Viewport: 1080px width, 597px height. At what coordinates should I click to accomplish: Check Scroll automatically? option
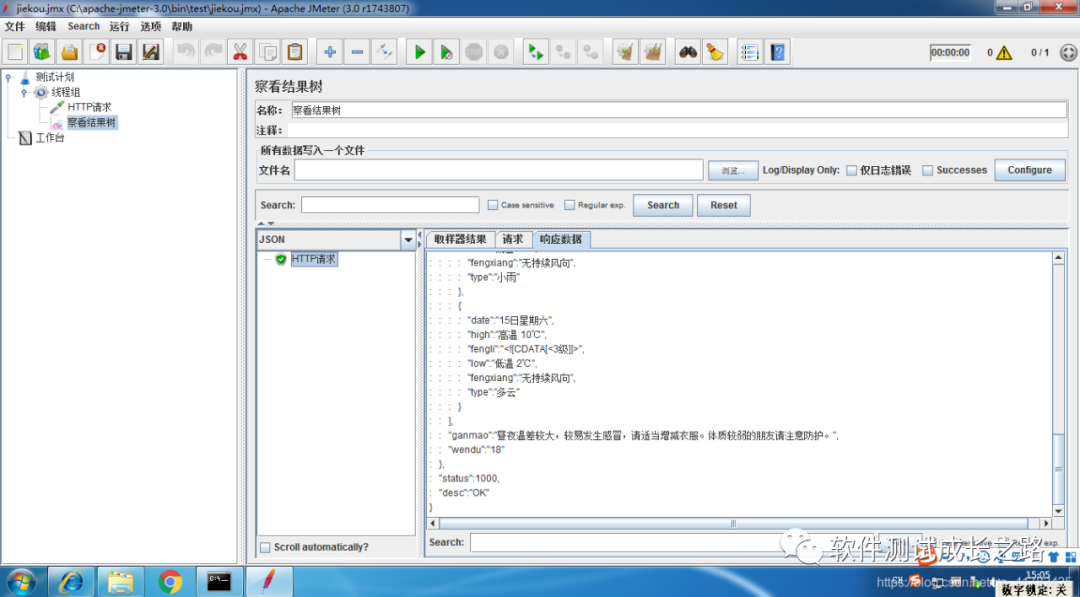pos(265,547)
